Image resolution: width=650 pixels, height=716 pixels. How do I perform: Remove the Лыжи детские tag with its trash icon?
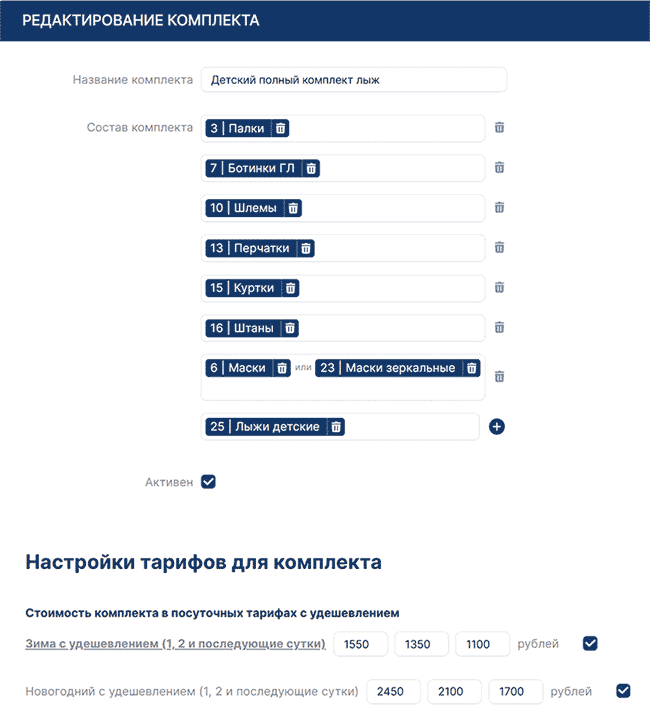(x=336, y=427)
